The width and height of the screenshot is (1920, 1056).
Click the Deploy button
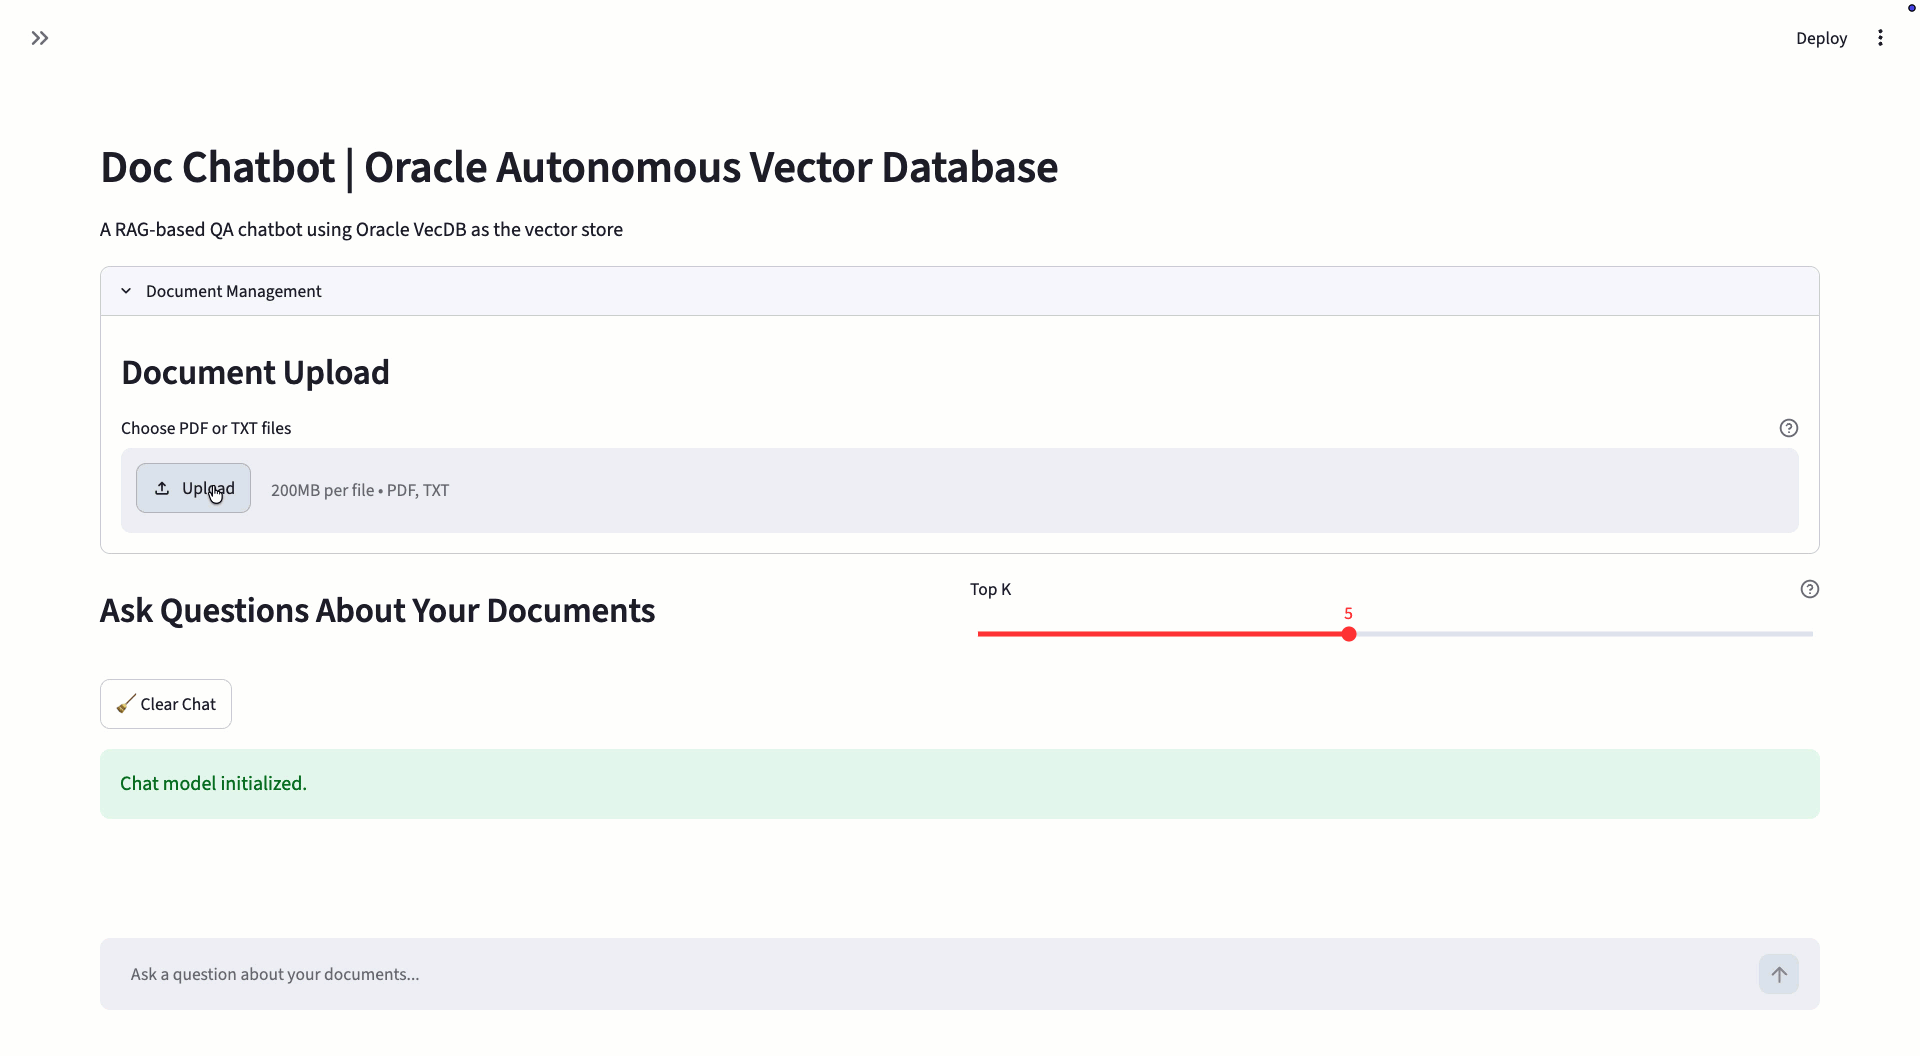pyautogui.click(x=1821, y=38)
